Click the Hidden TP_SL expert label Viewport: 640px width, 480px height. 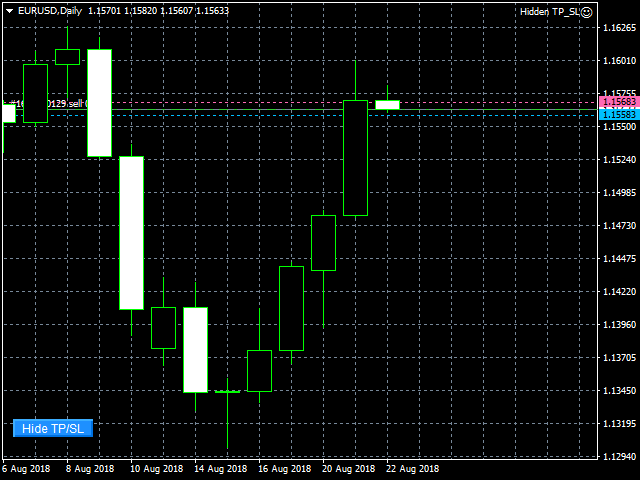[550, 12]
